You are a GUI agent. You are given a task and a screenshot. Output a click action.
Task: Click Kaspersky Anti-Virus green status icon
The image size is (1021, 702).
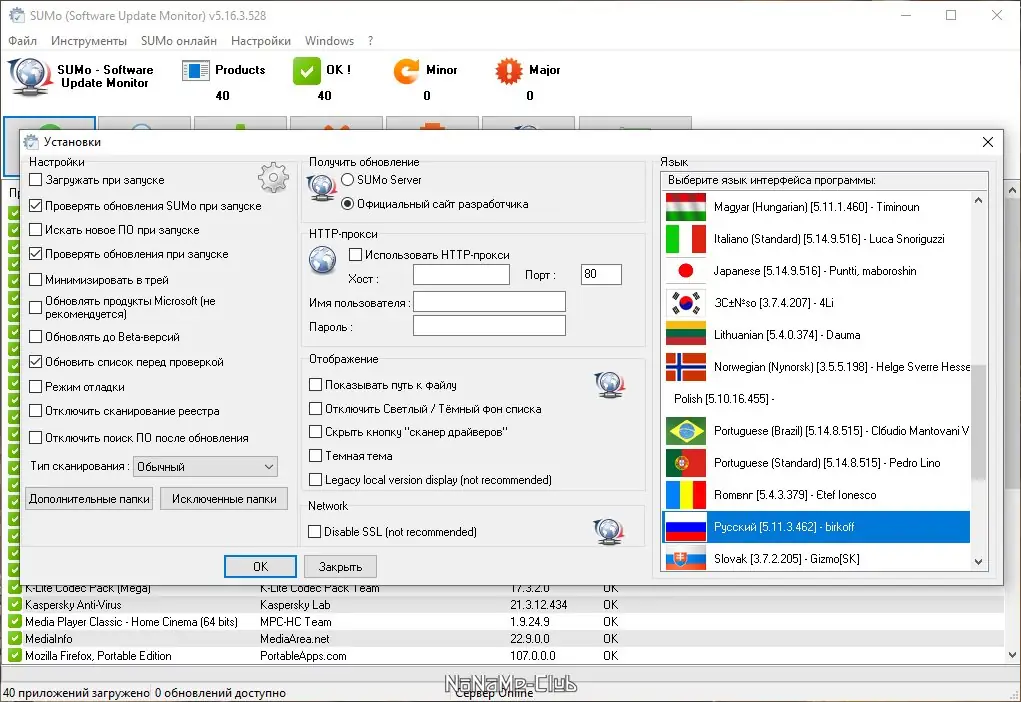coord(15,604)
